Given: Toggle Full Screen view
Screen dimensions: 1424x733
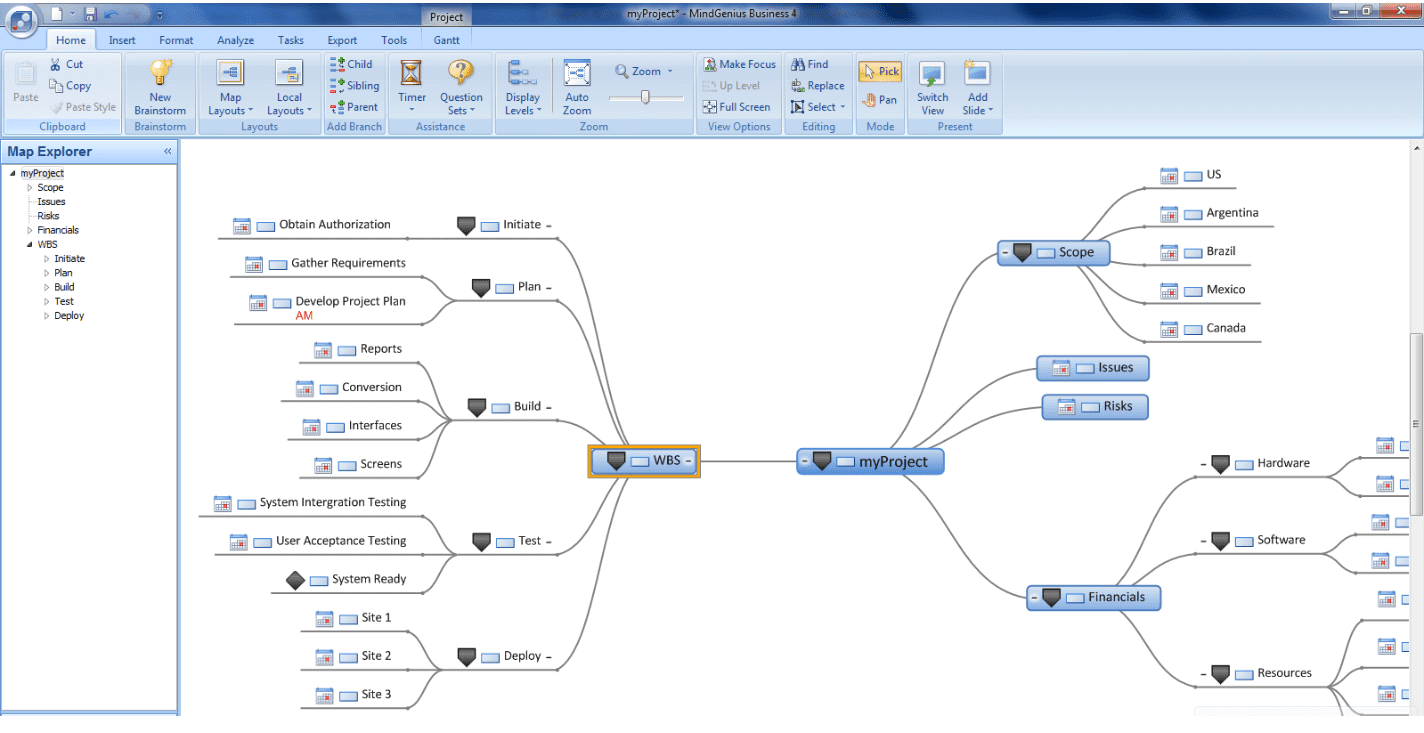Looking at the screenshot, I should coord(736,107).
